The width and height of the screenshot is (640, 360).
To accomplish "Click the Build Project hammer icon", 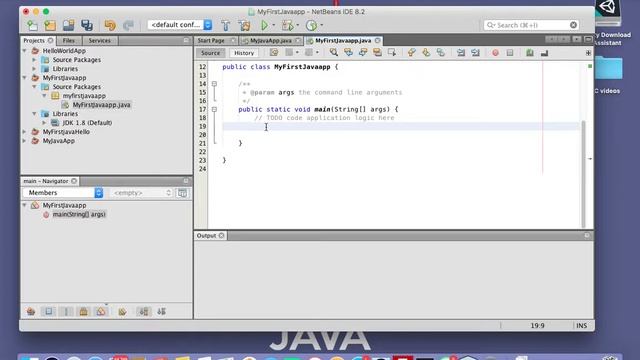I will pos(225,25).
